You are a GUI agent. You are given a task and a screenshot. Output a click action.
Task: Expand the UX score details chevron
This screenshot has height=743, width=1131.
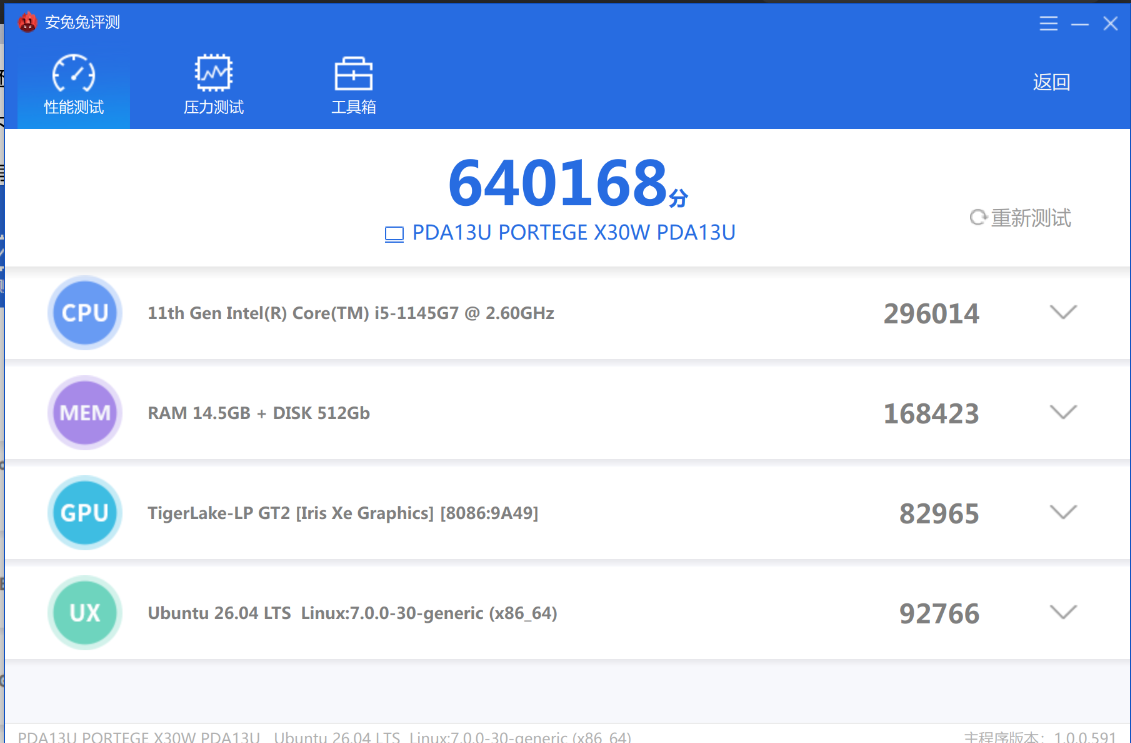[1063, 612]
